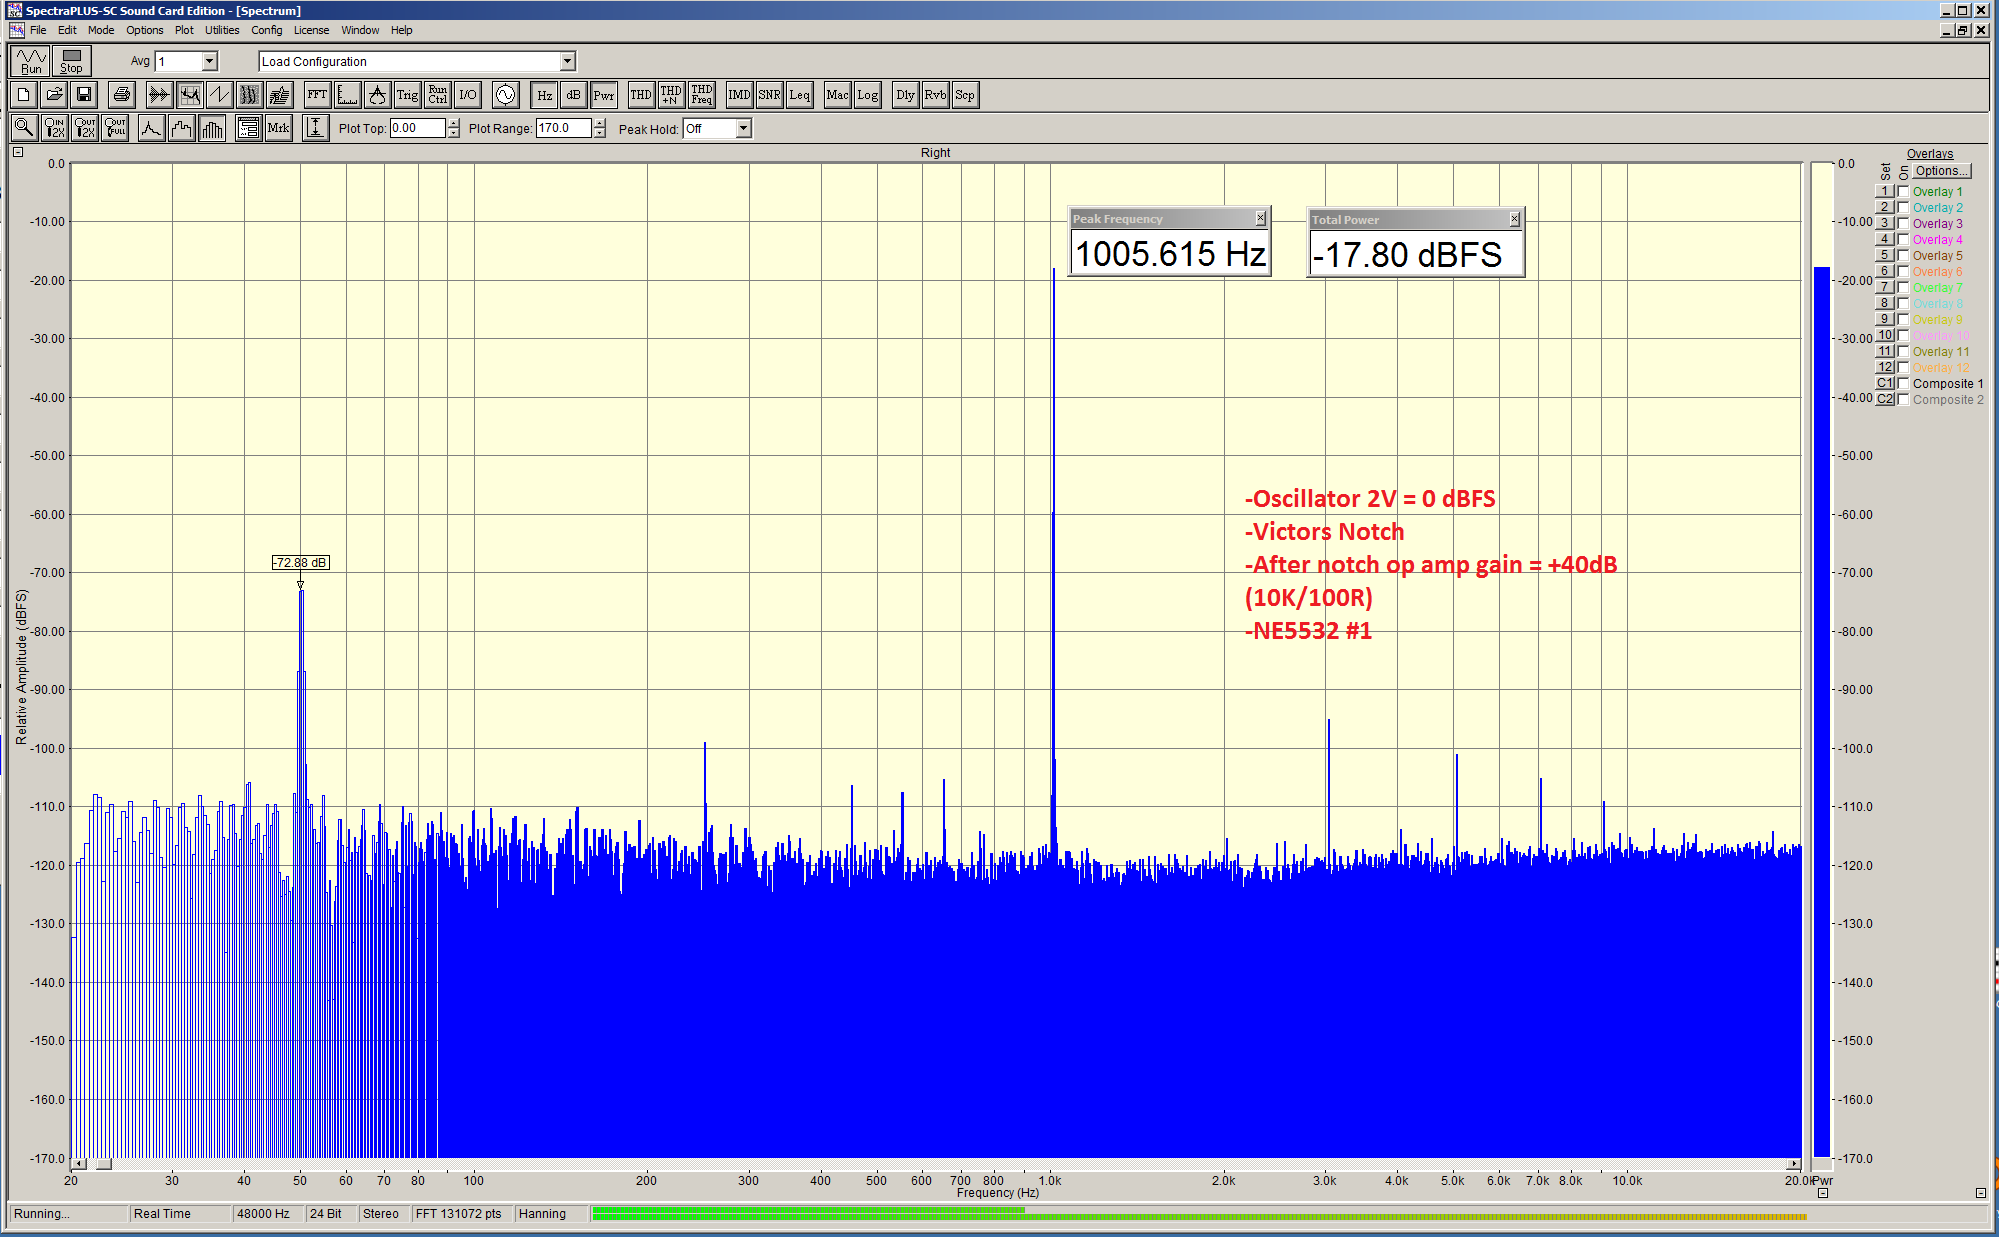Expand the Avg count dropdown
The width and height of the screenshot is (1999, 1237).
[210, 62]
